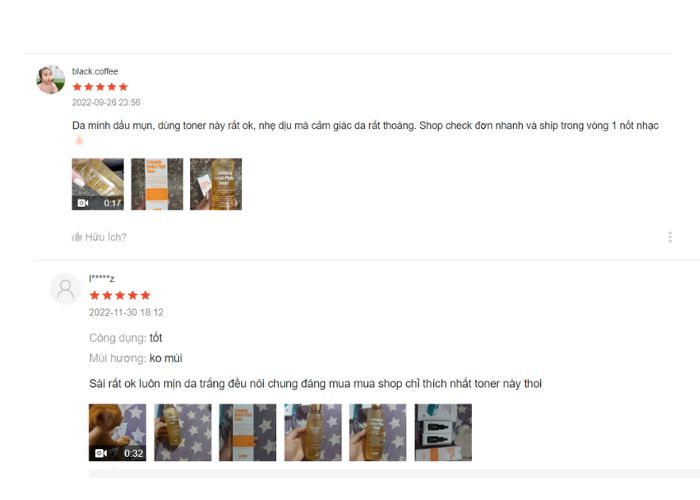Image resolution: width=700 pixels, height=500 pixels.
Task: Mark first review as Hữu ích
Action: 99,237
